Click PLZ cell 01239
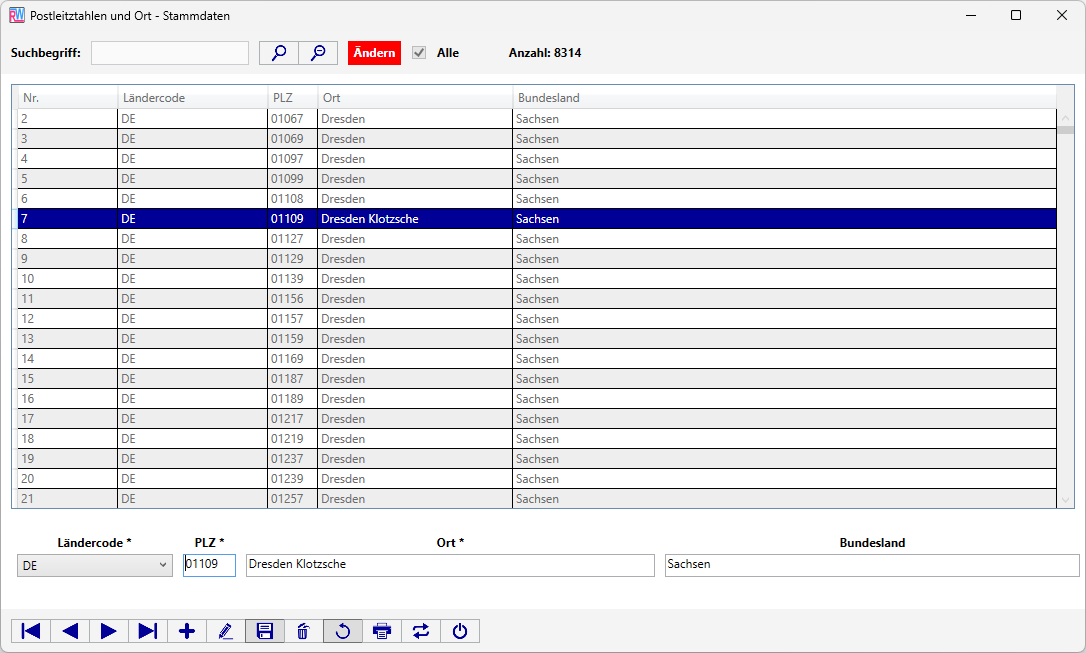The image size is (1086, 653). click(292, 479)
